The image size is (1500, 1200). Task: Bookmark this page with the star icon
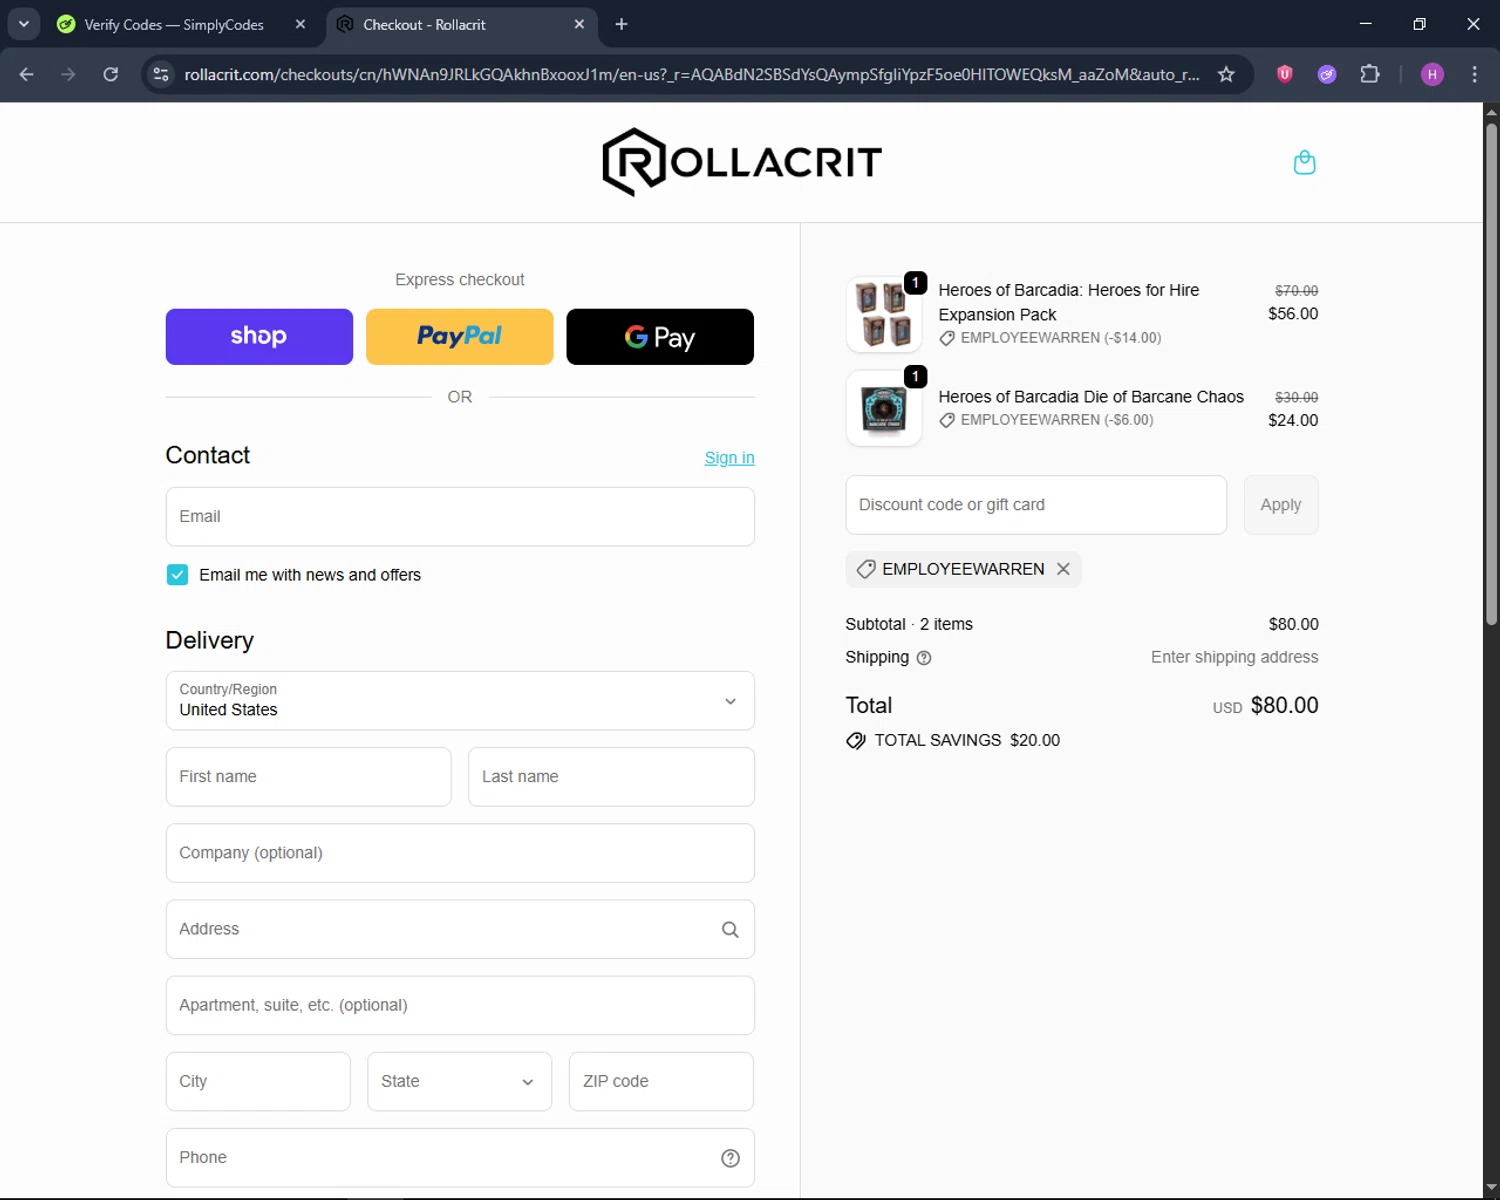point(1226,74)
